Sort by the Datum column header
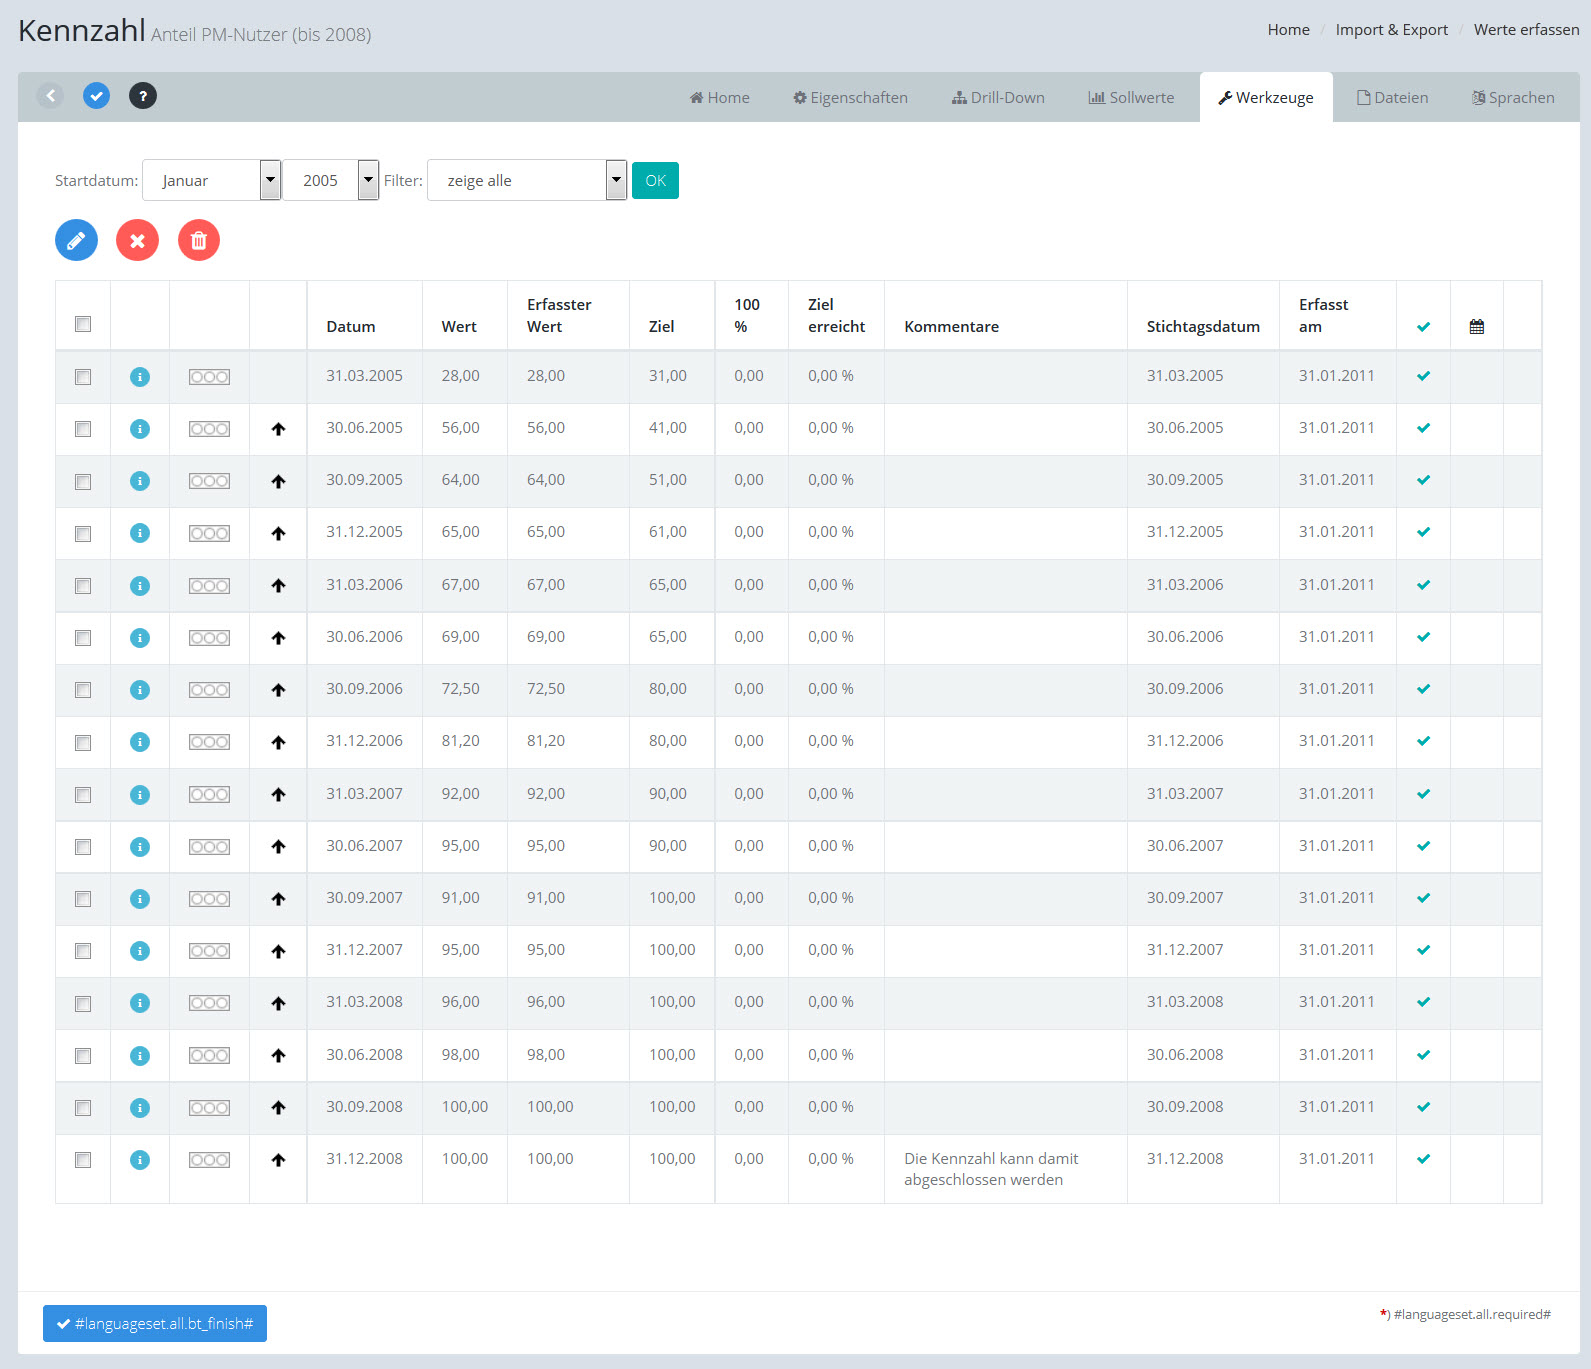1591x1369 pixels. 351,327
